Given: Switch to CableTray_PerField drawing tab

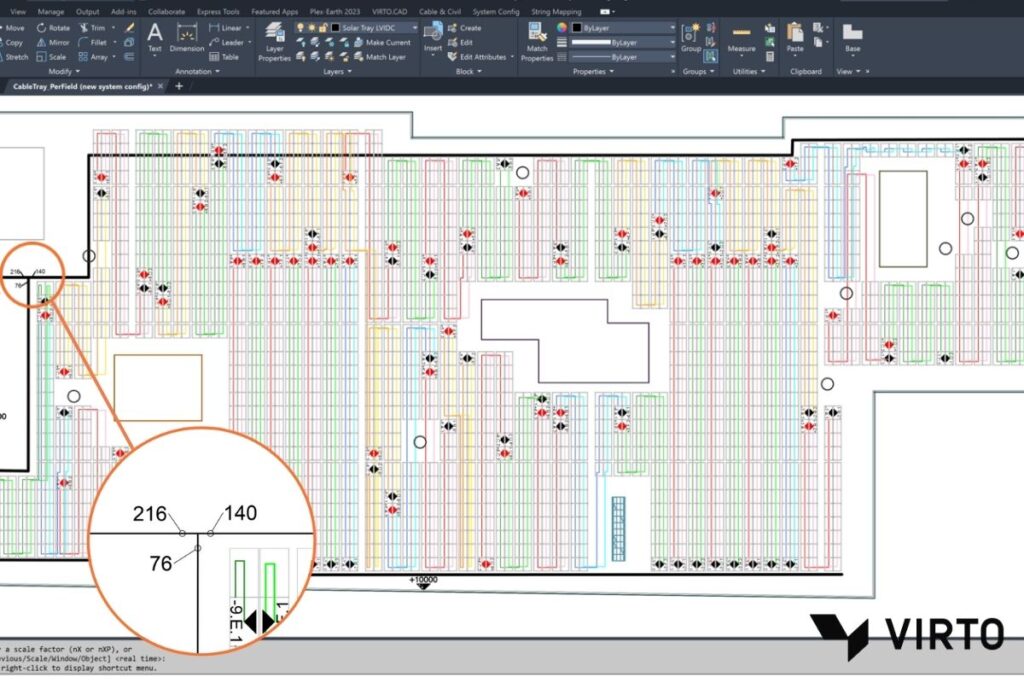Looking at the screenshot, I should tap(82, 86).
